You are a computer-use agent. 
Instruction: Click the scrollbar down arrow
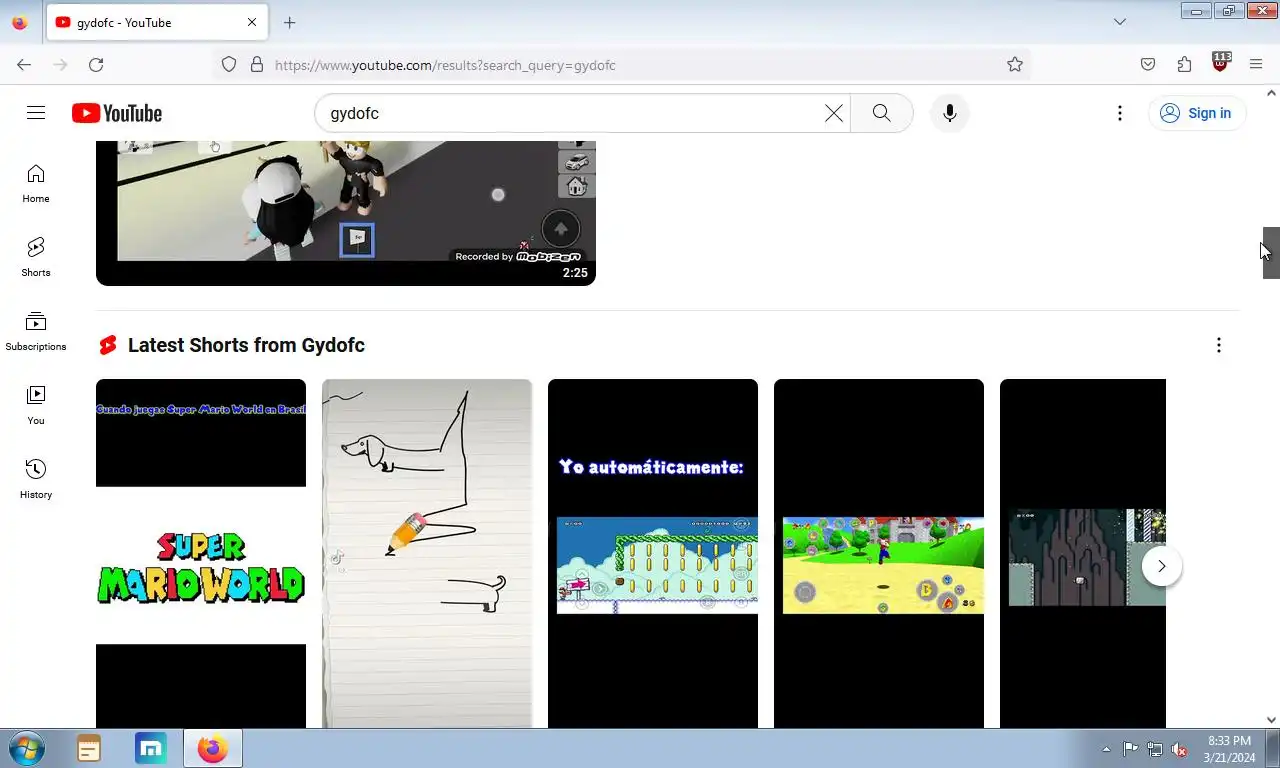coord(1271,720)
